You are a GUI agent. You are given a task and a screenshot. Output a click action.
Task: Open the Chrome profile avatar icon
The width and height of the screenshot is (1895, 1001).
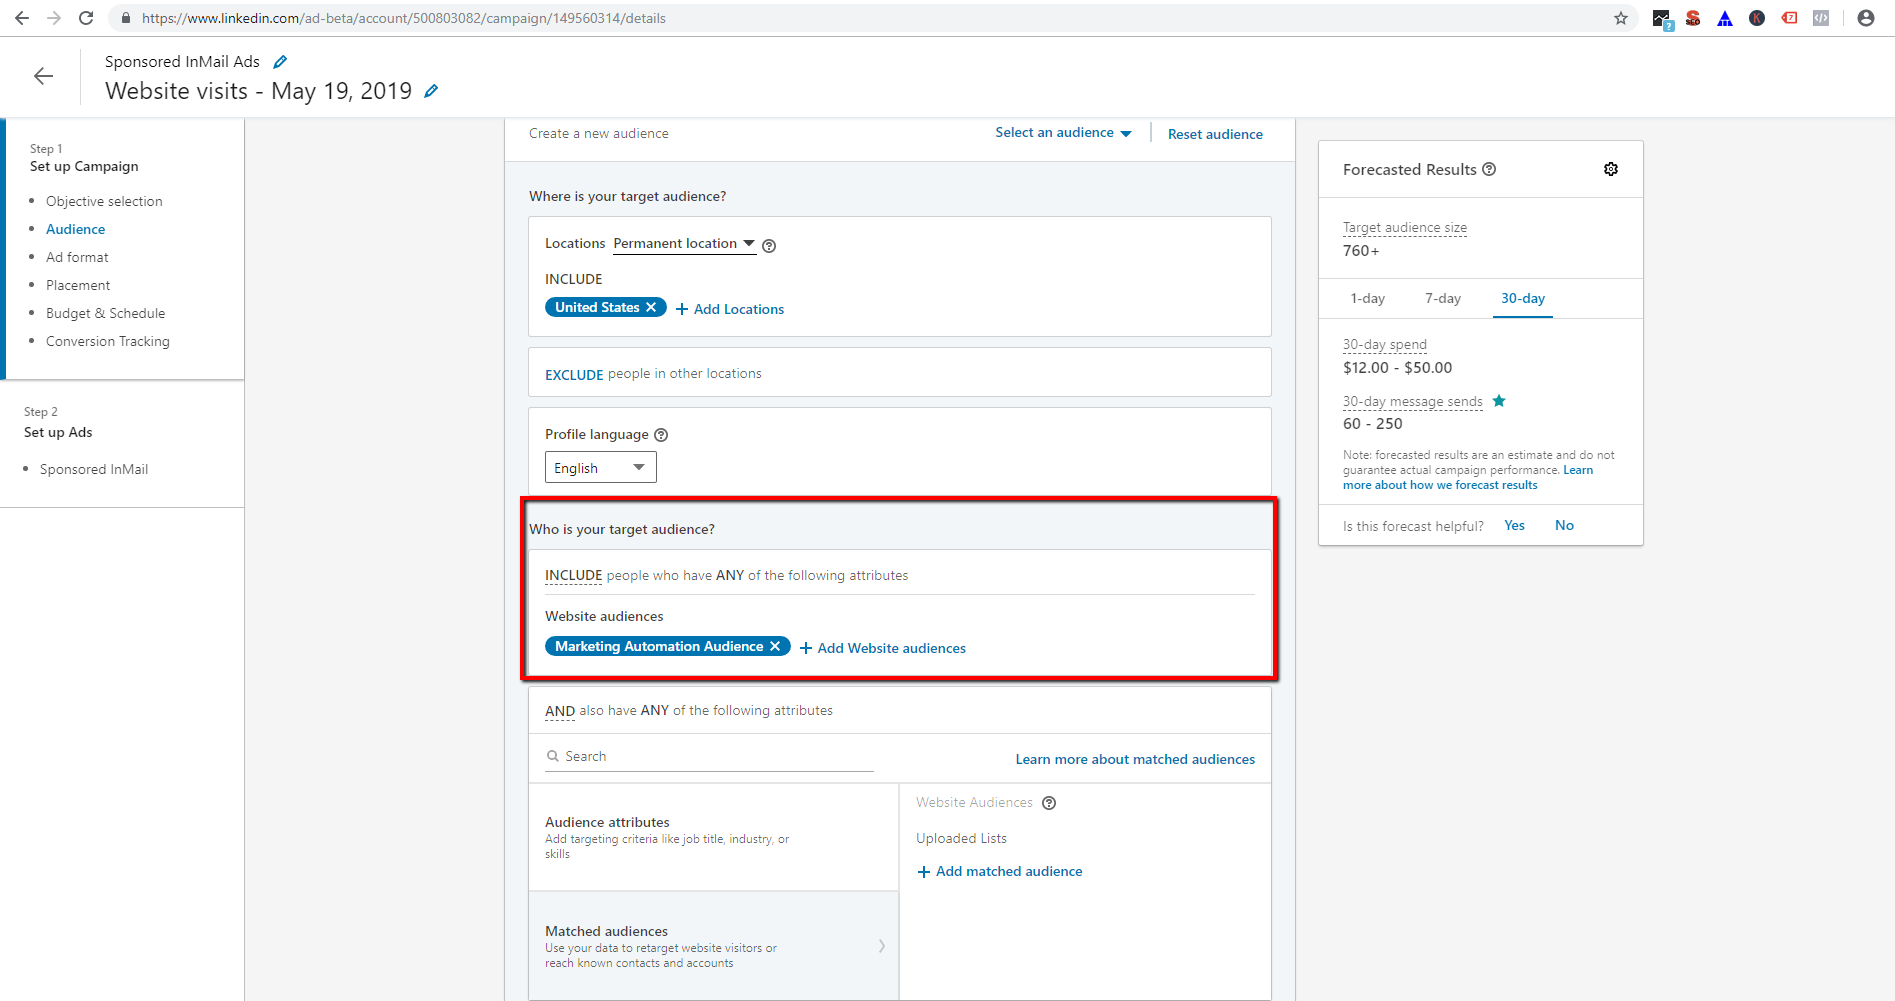tap(1866, 18)
